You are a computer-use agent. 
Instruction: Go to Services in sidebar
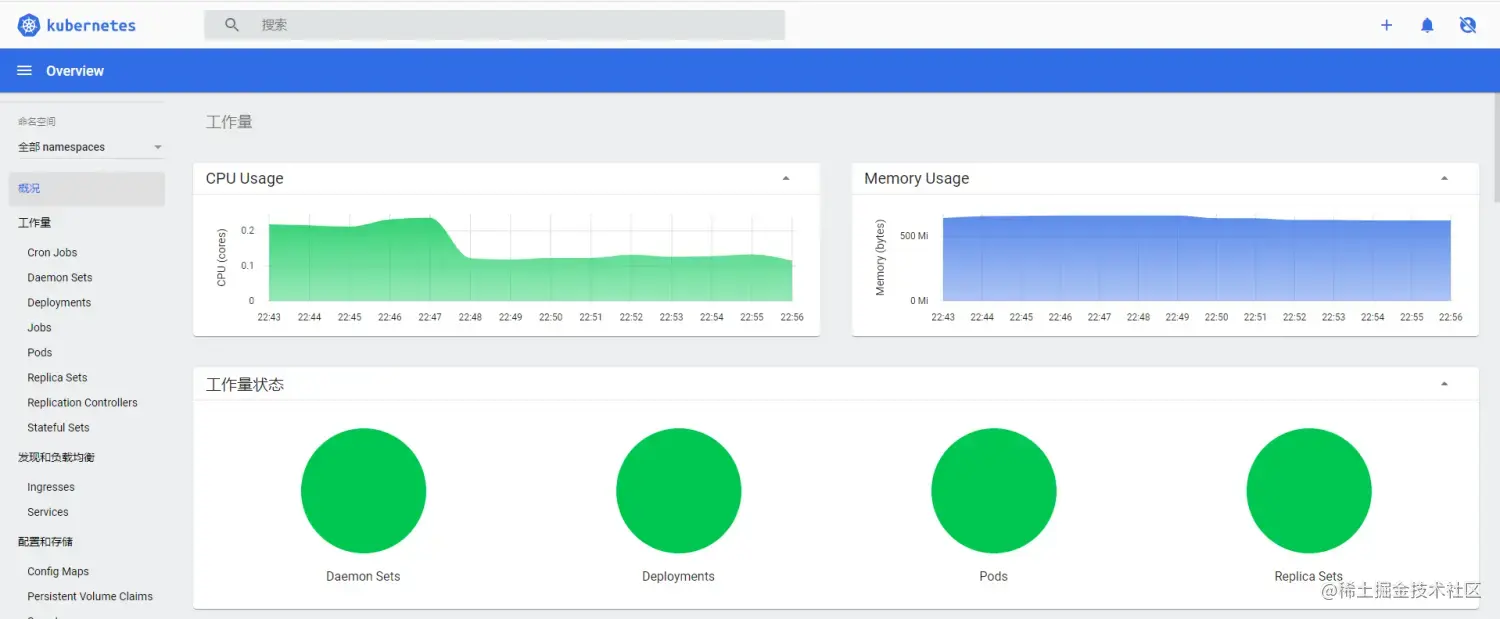point(48,512)
